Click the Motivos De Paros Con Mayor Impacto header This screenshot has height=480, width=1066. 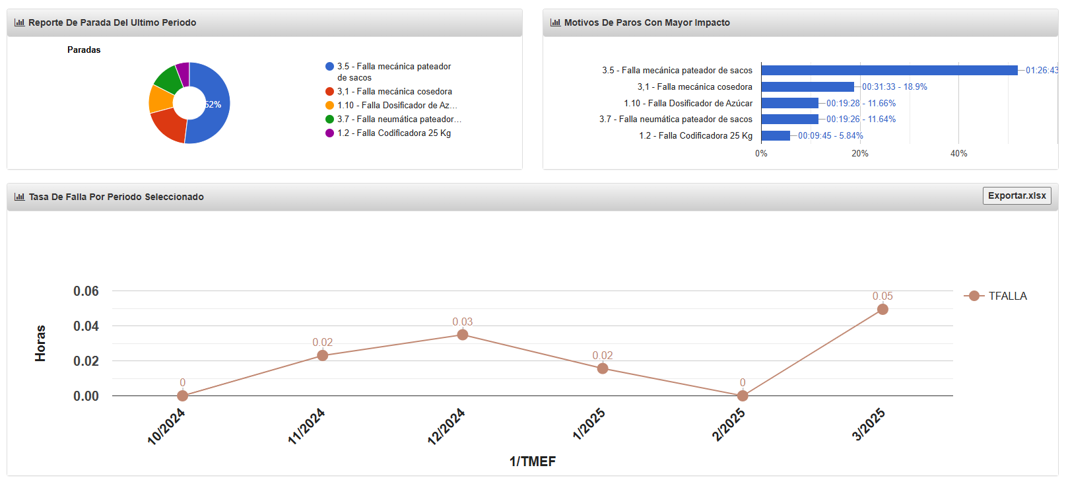(646, 22)
